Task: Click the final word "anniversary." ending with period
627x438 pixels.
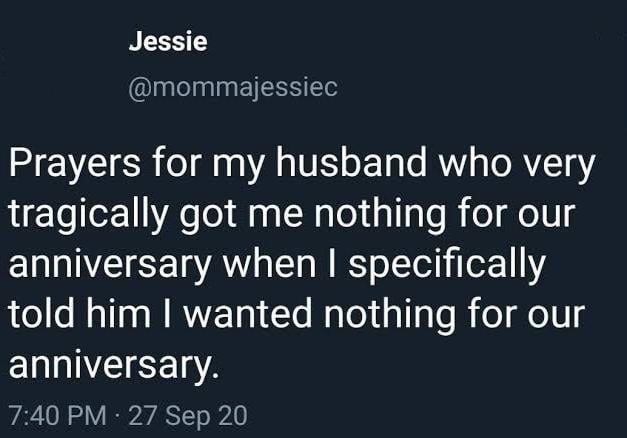Action: [x=114, y=364]
